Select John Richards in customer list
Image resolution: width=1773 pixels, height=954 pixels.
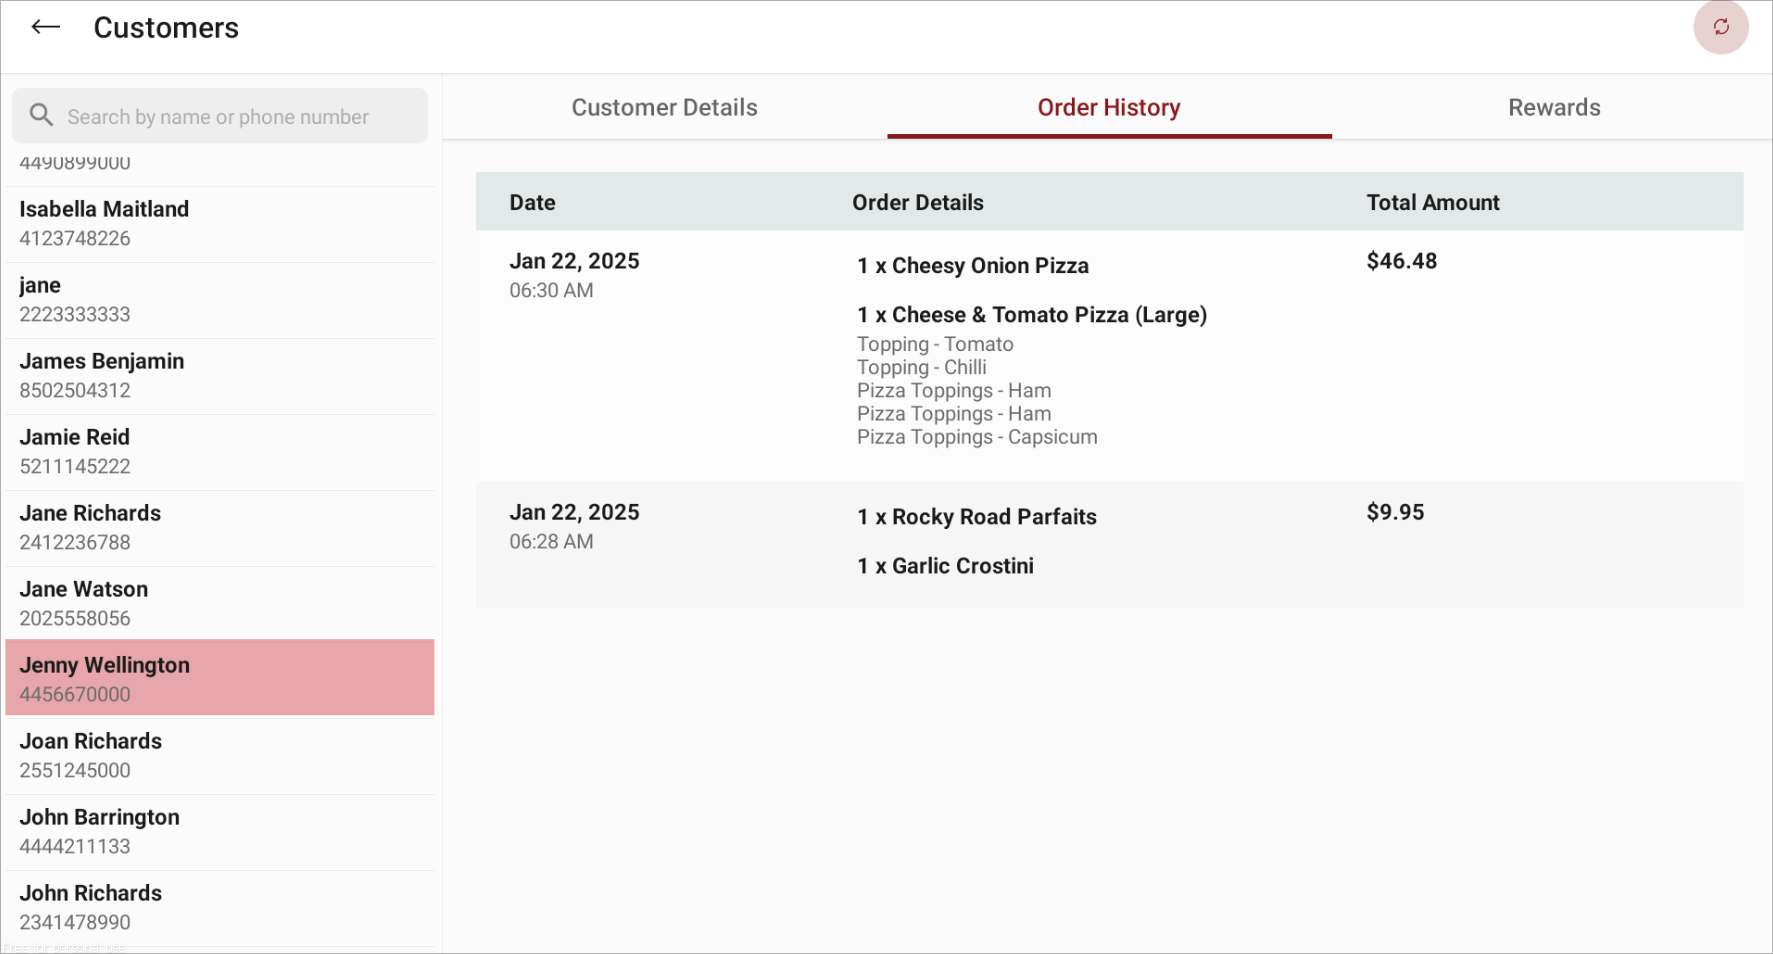point(220,908)
